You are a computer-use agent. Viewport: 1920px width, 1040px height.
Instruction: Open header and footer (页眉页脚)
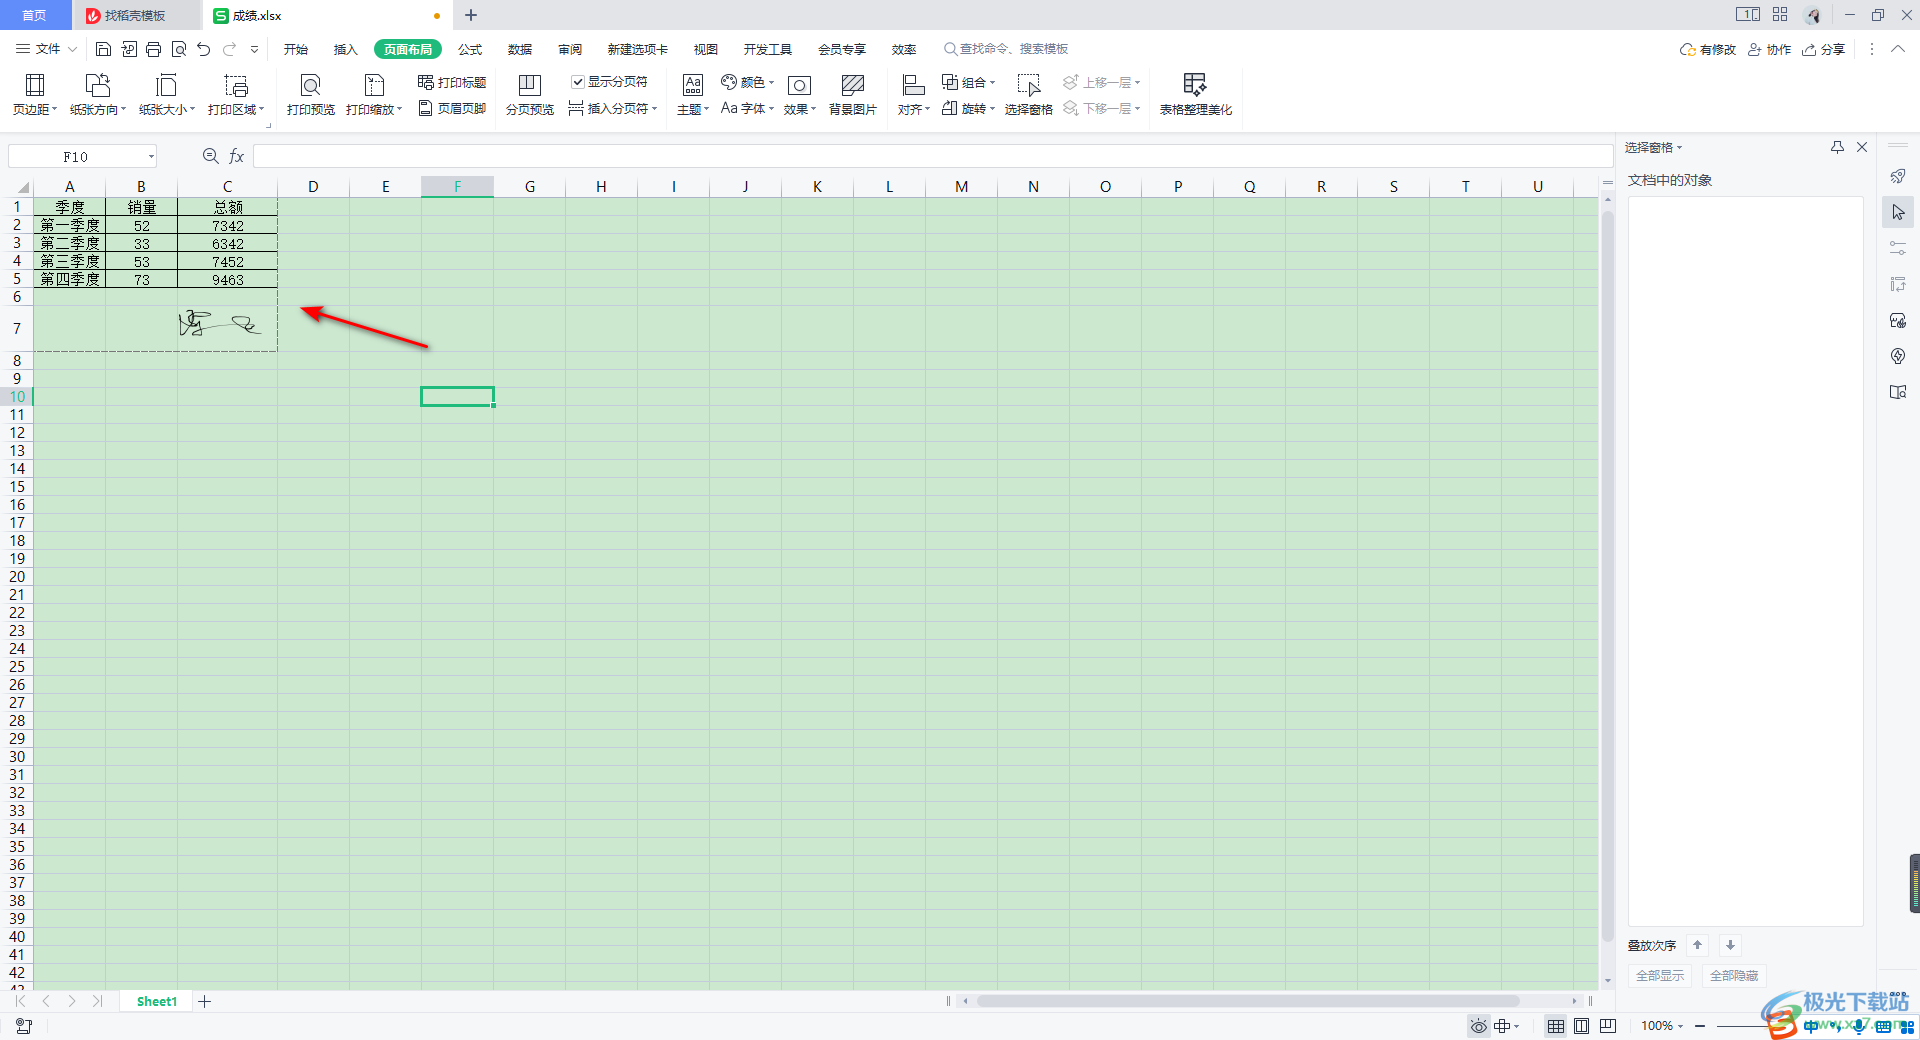pyautogui.click(x=452, y=108)
